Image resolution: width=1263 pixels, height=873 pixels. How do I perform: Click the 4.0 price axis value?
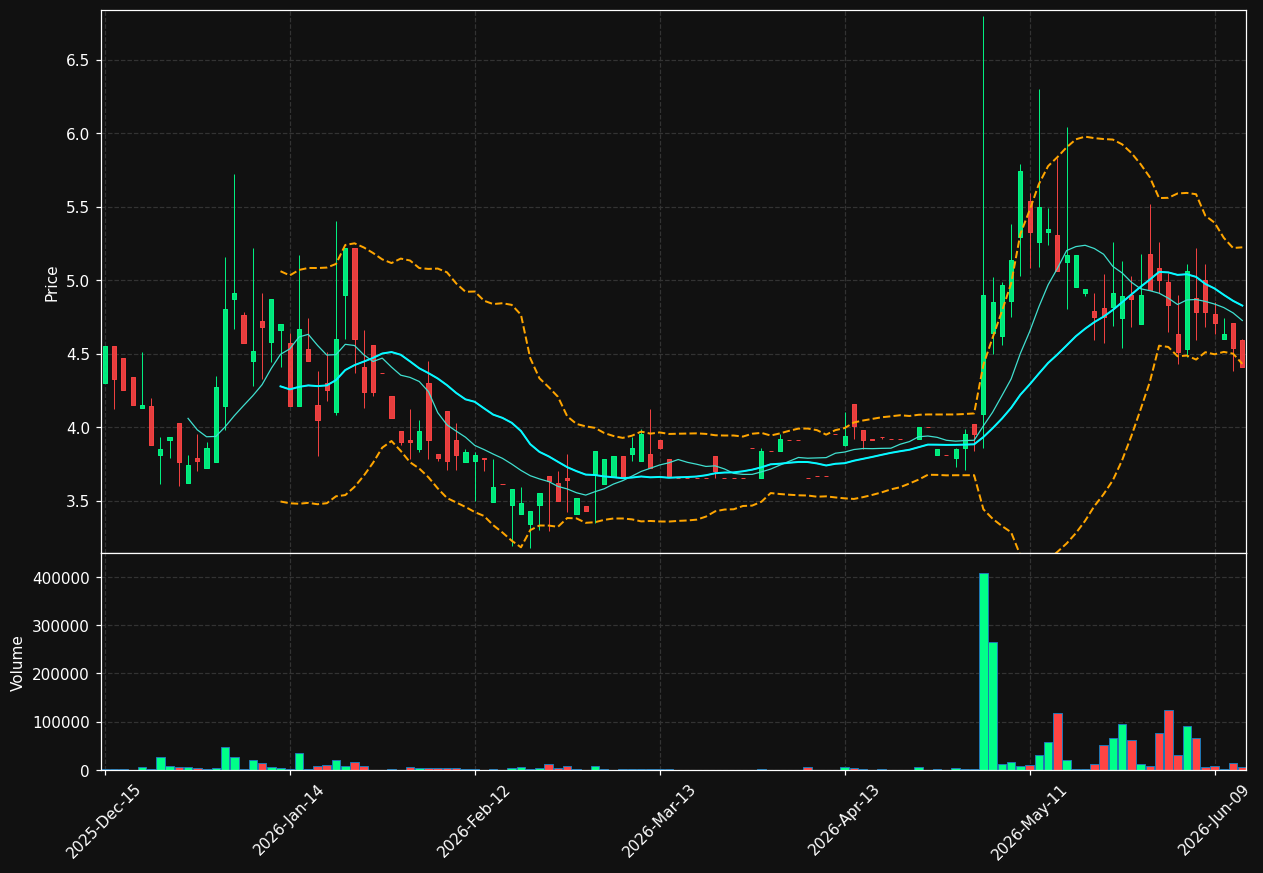pos(77,428)
